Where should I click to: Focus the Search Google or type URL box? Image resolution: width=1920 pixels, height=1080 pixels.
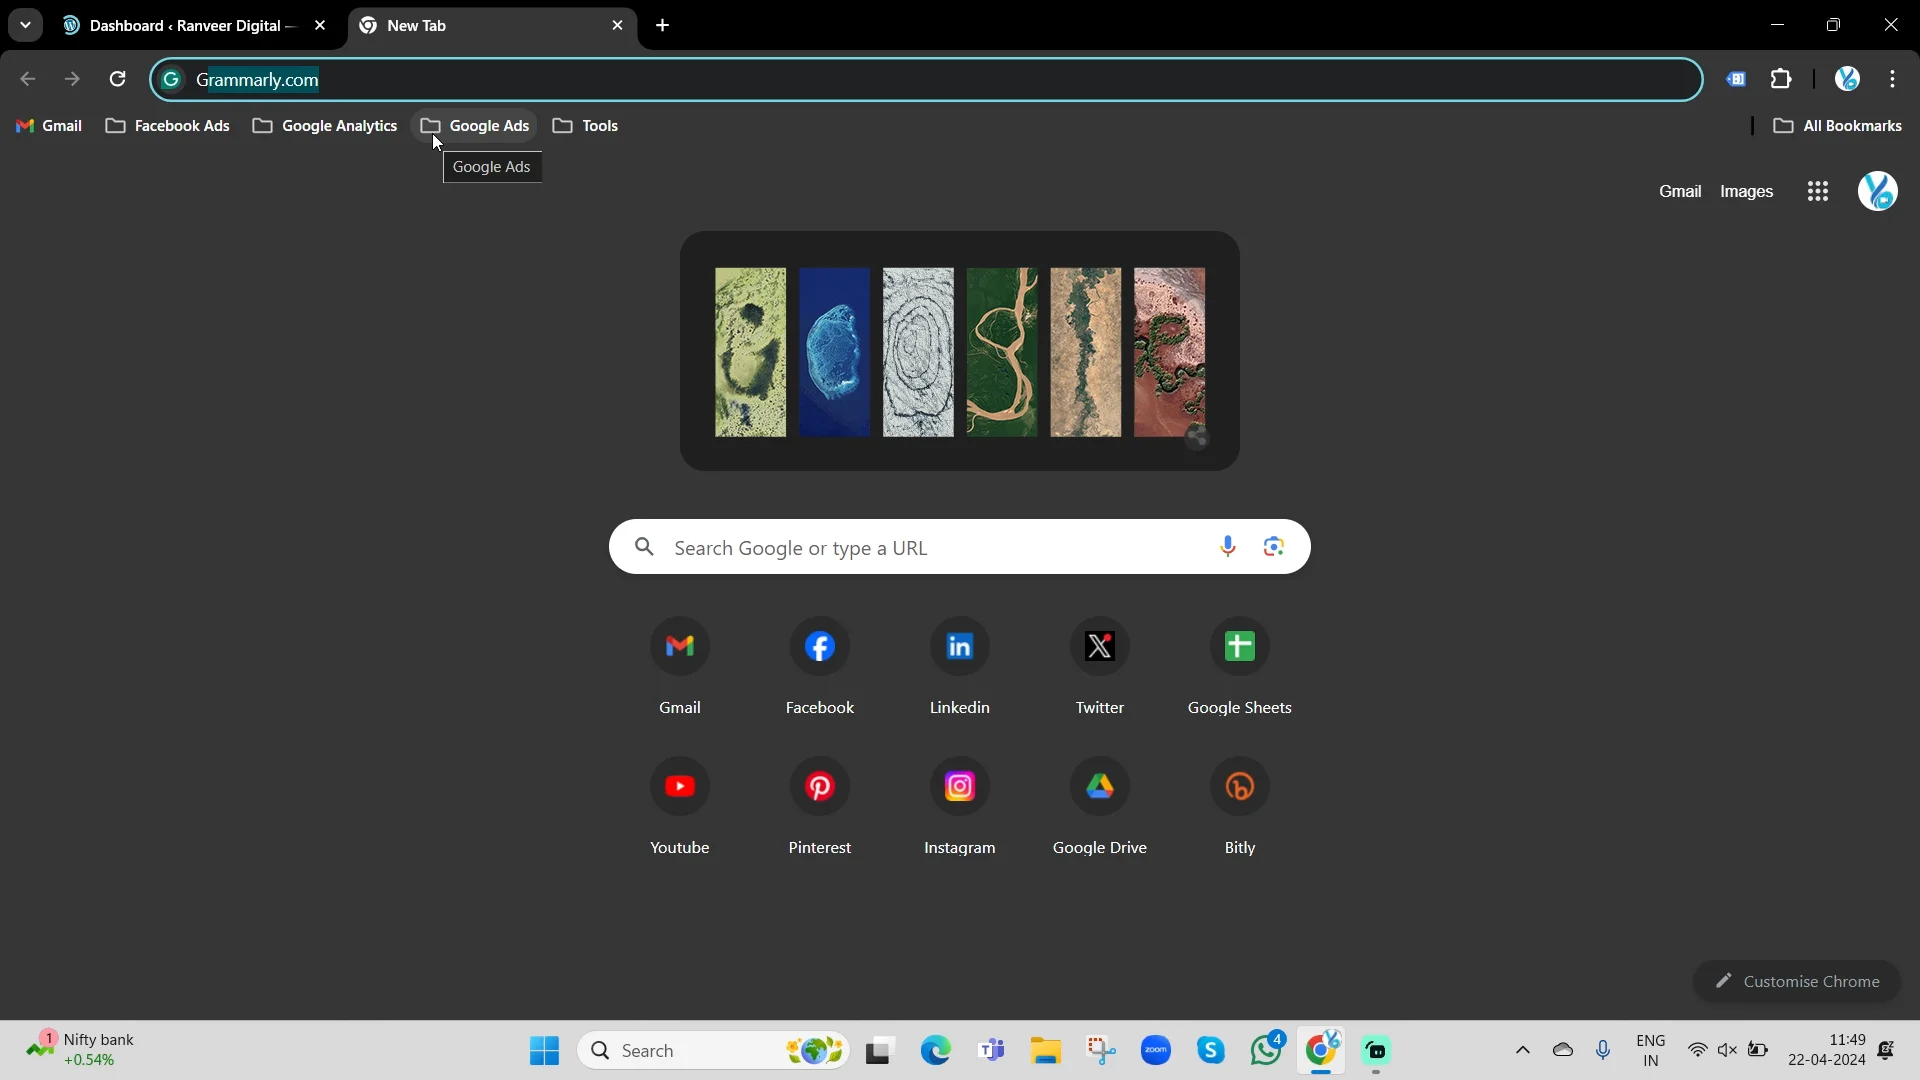point(960,547)
